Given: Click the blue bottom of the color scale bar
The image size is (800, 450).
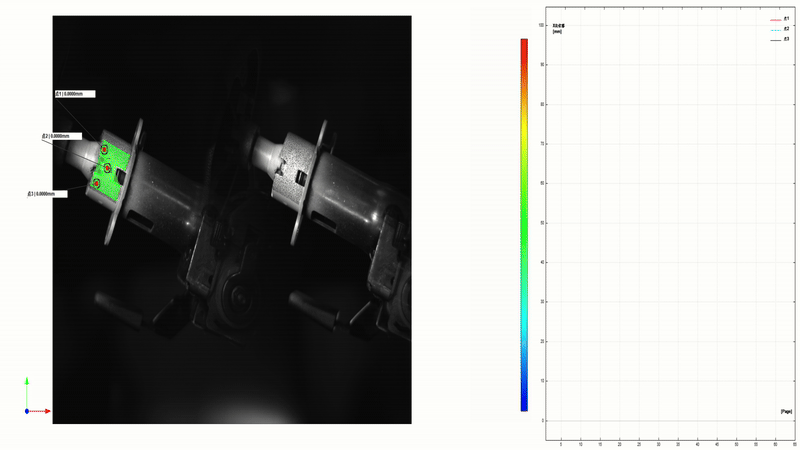Looking at the screenshot, I should click(524, 405).
